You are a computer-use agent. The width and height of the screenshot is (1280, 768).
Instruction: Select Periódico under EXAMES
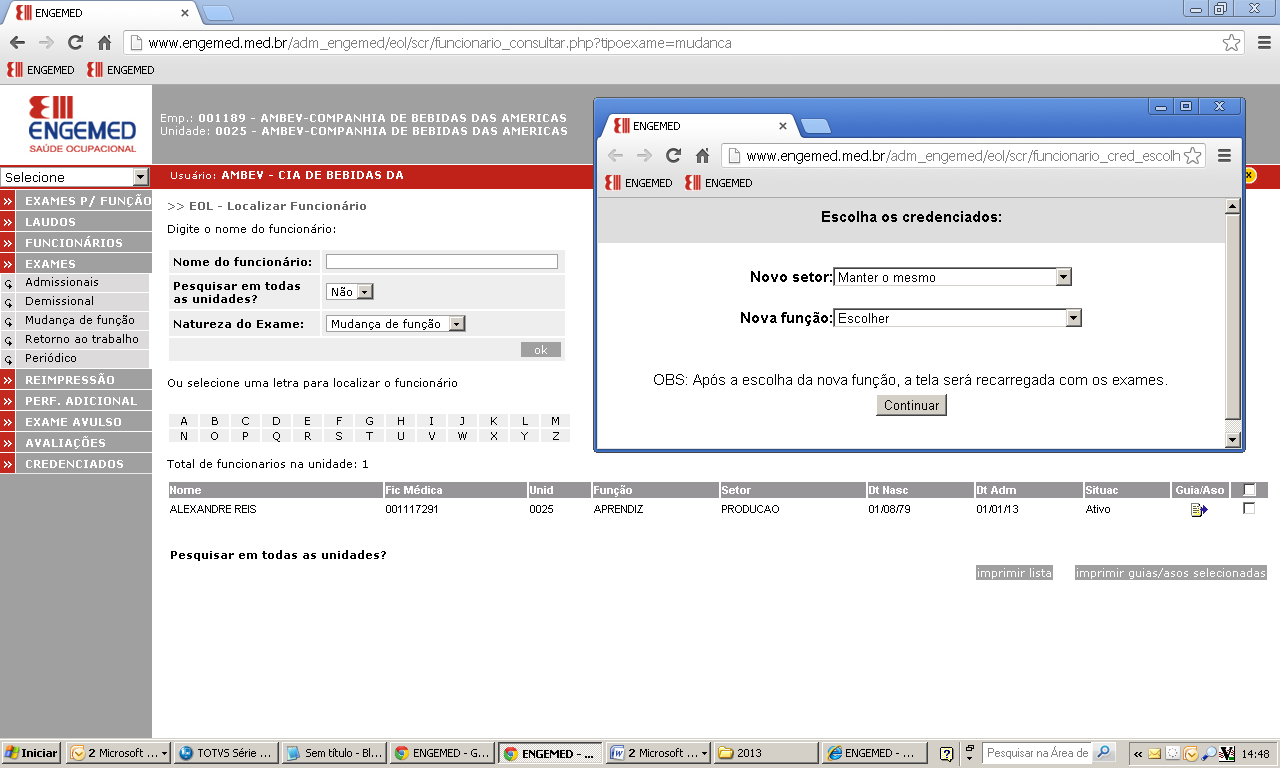(x=51, y=358)
